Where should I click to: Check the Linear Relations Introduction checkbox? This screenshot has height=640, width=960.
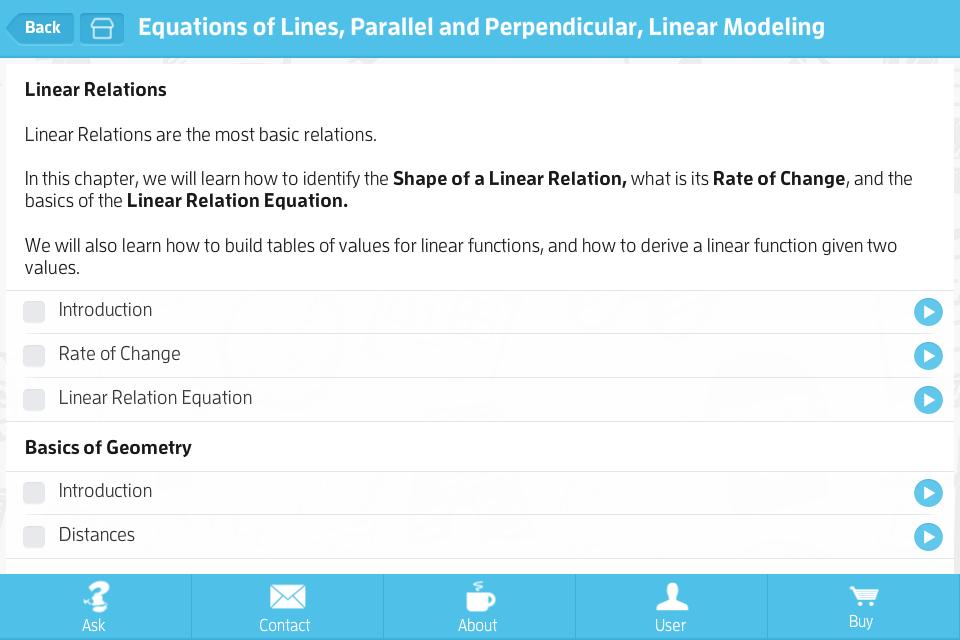coord(34,312)
